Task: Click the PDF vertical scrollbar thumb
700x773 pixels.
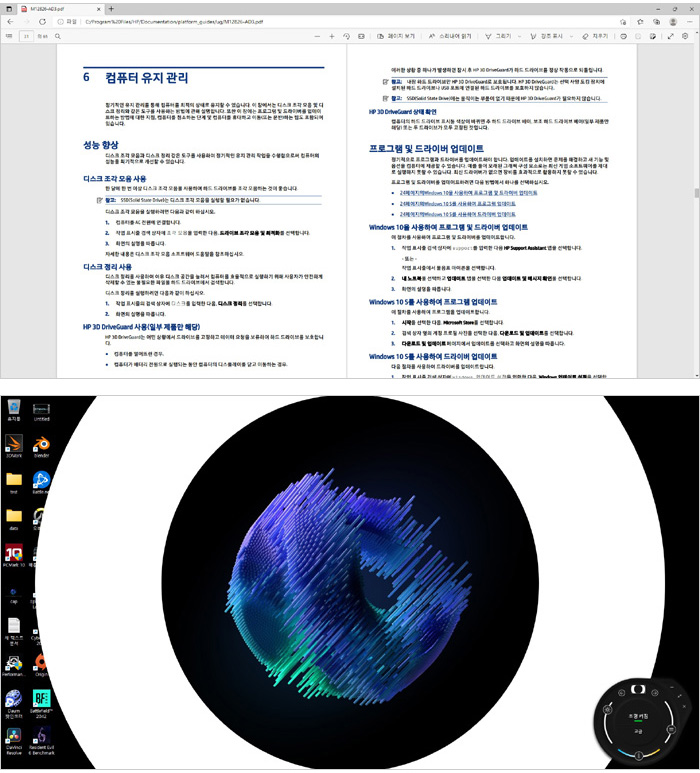Action: 697,193
